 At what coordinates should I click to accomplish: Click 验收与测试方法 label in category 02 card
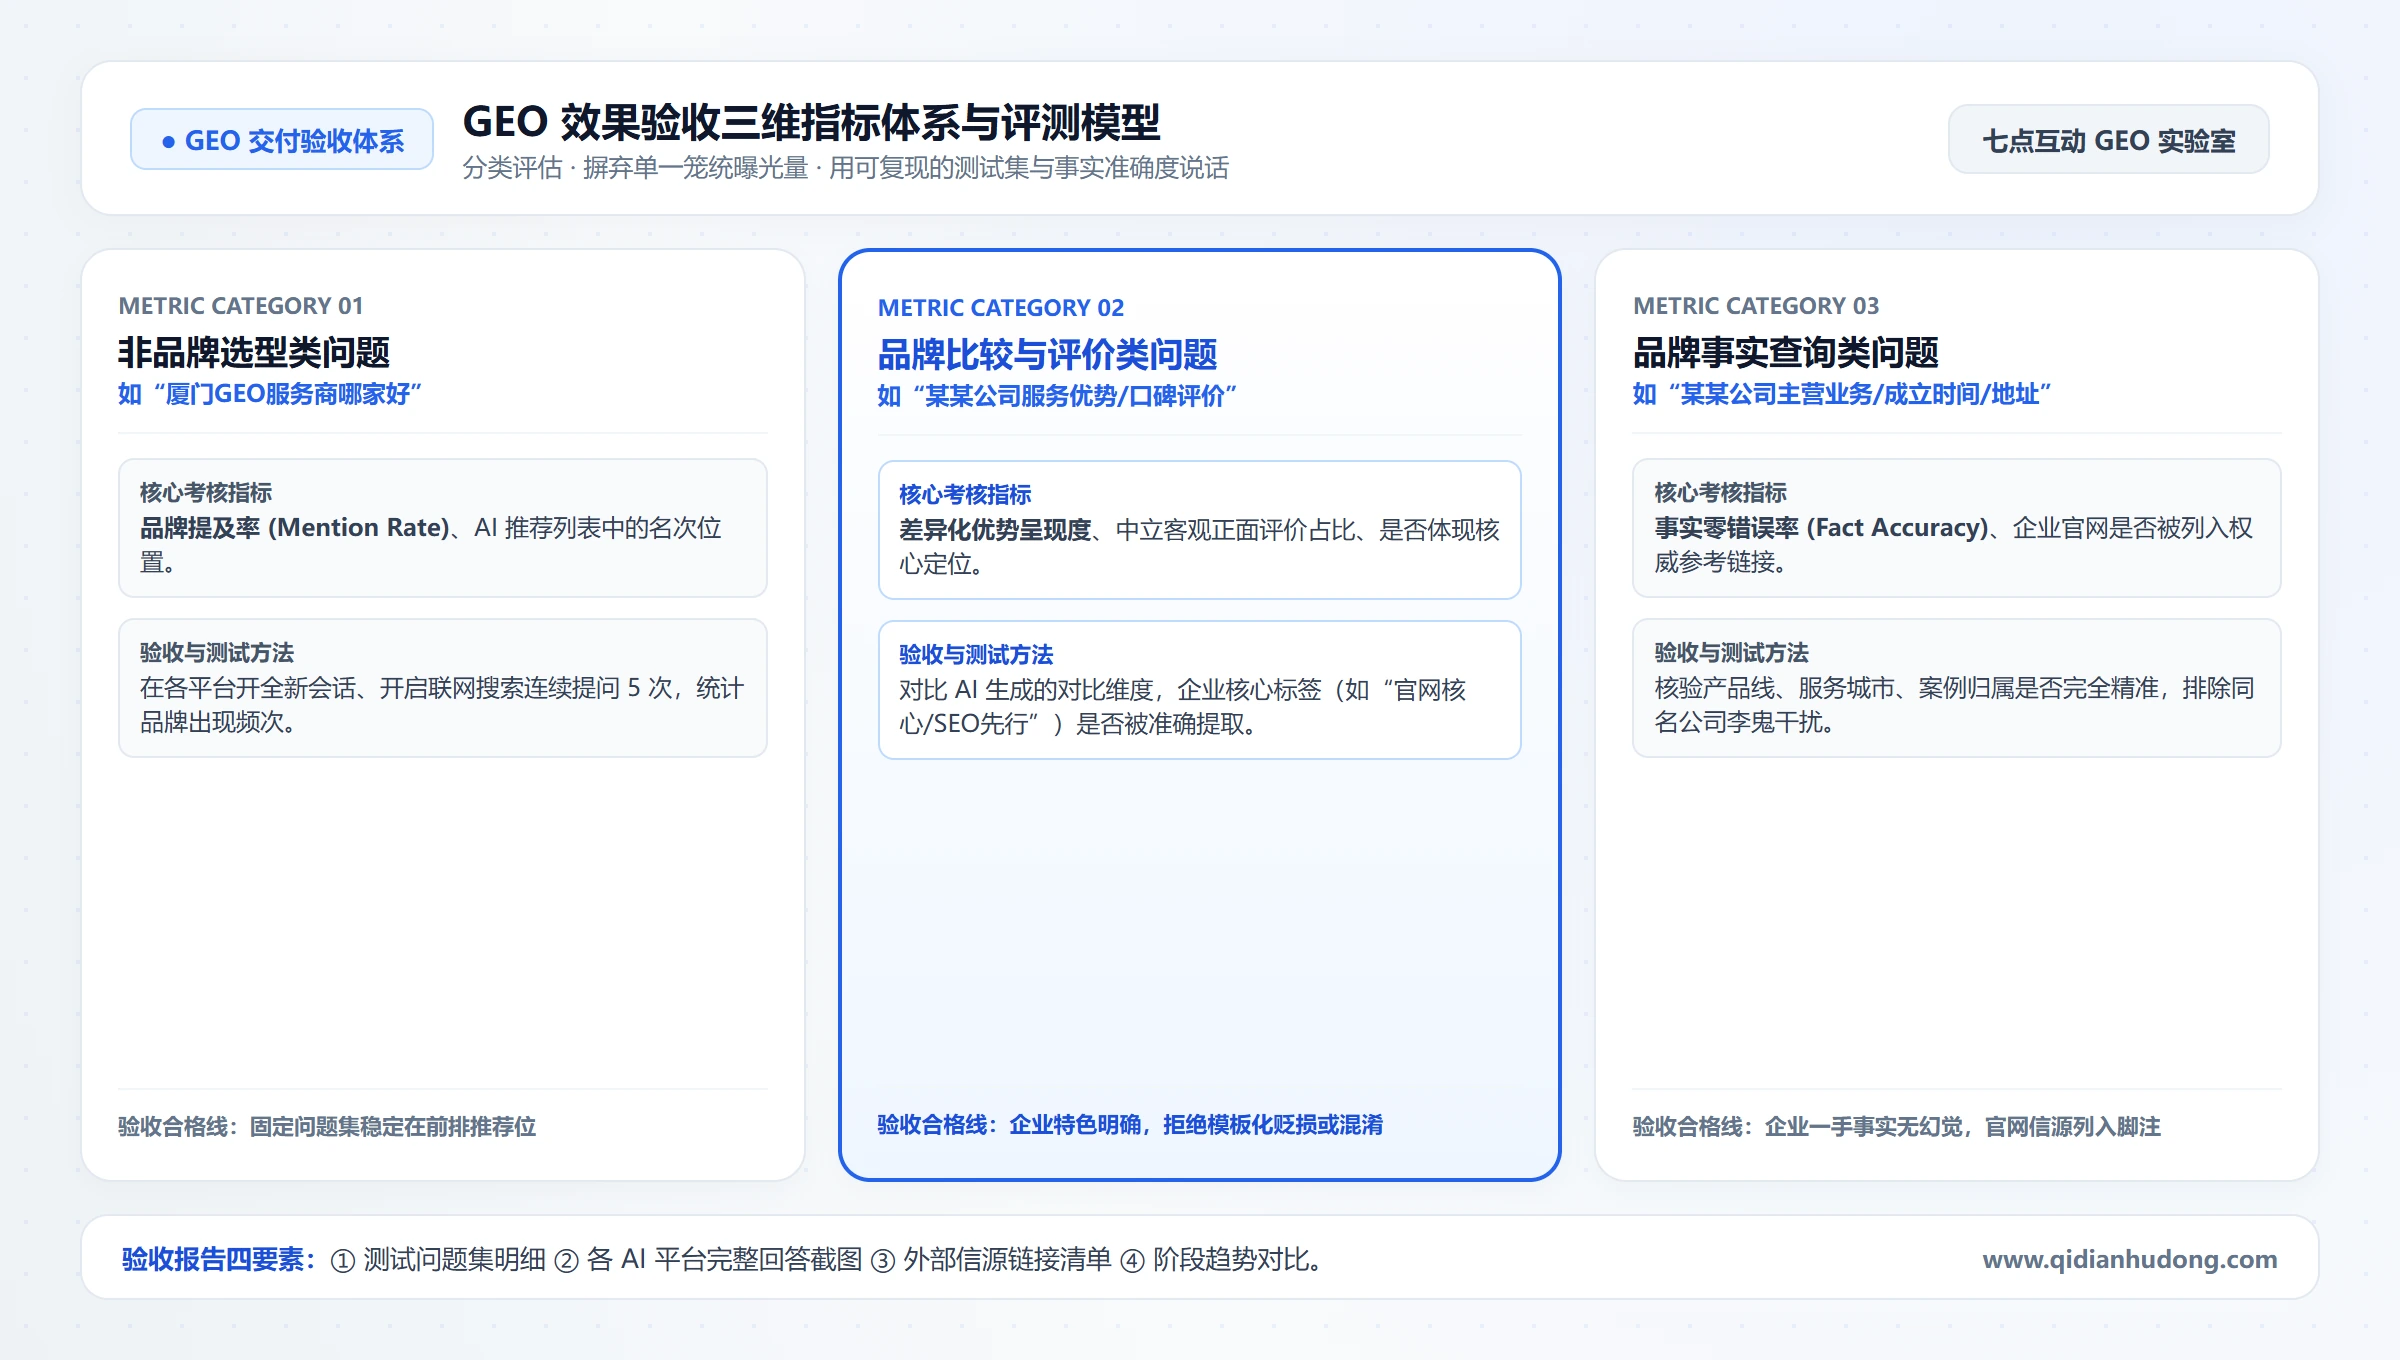[x=976, y=655]
